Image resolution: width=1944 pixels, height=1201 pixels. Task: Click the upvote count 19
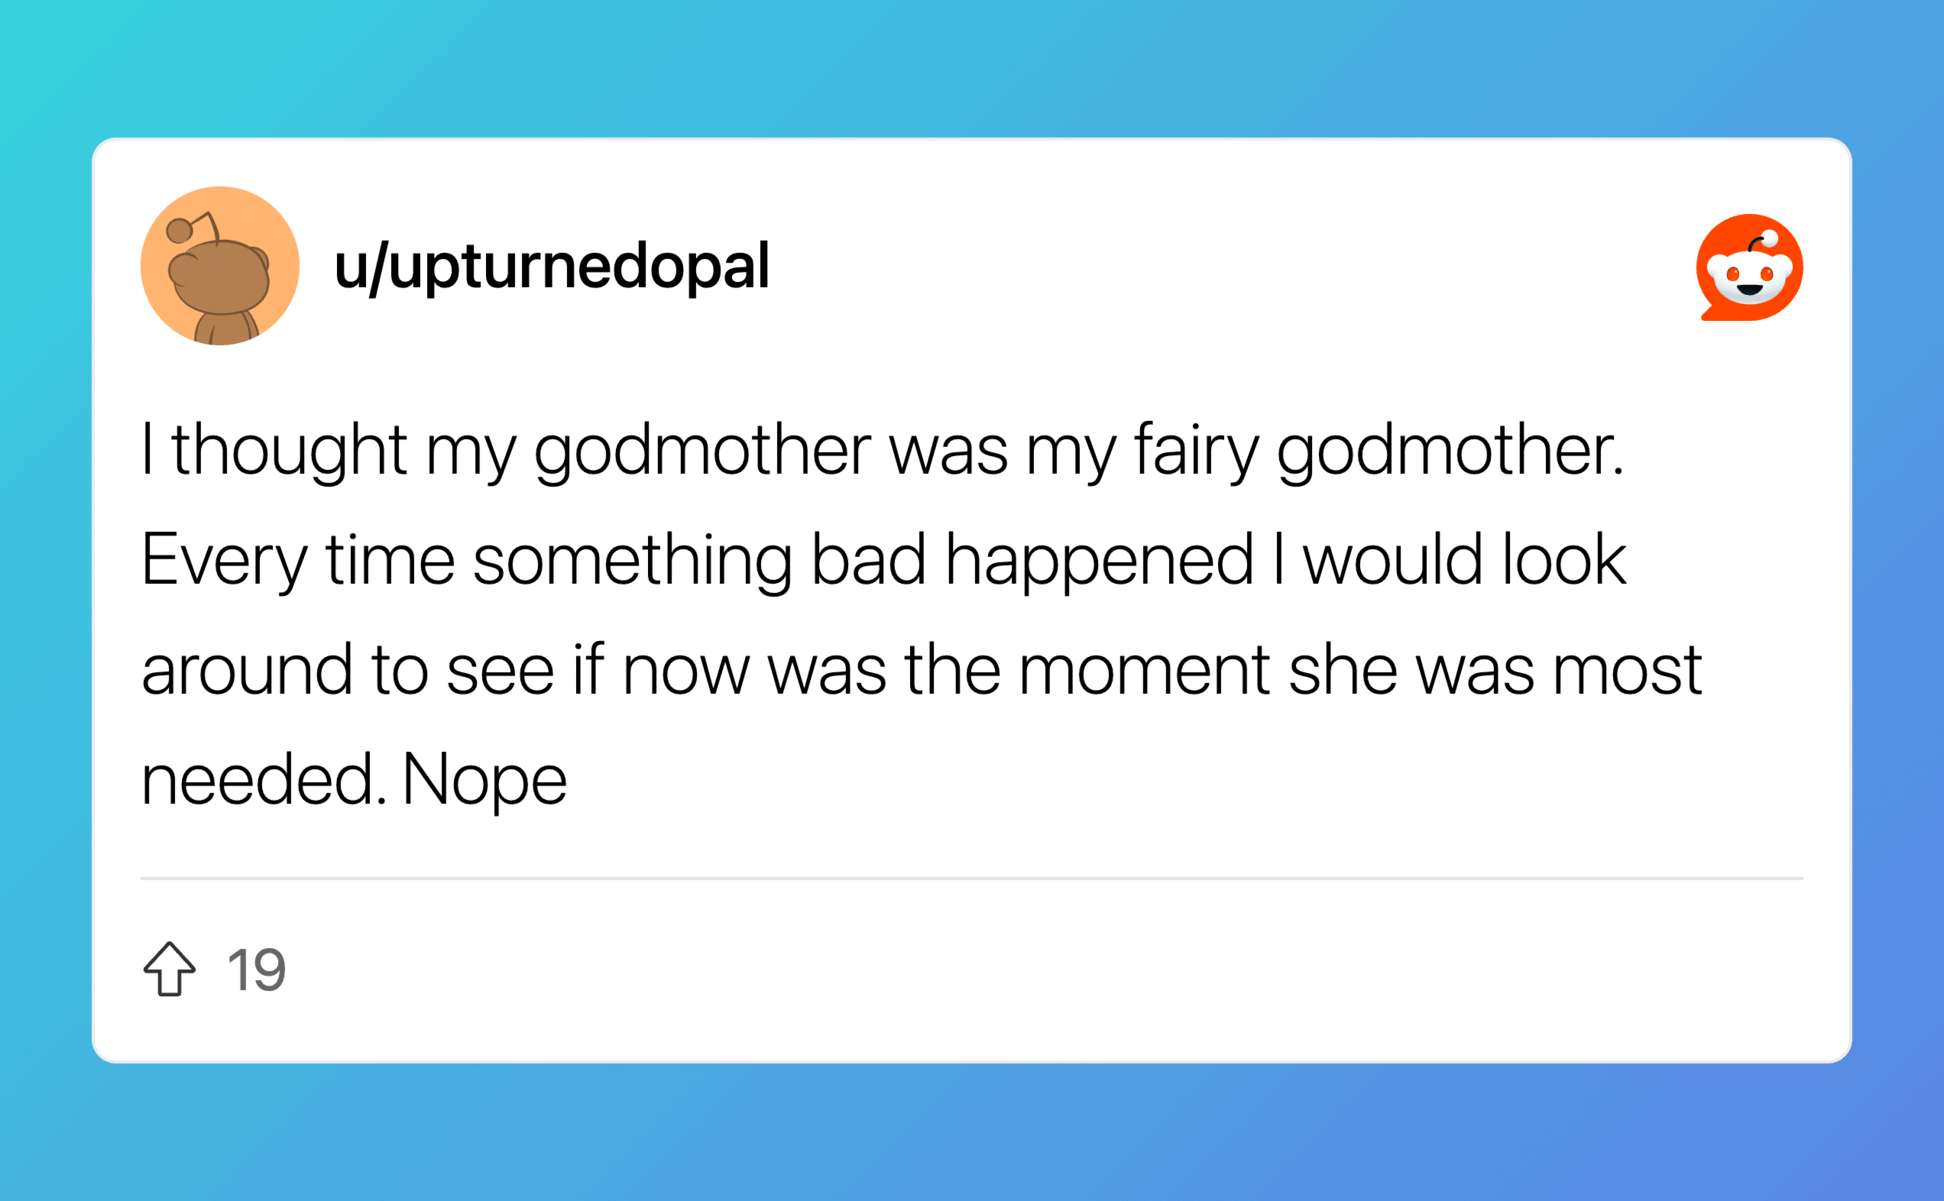pos(257,970)
